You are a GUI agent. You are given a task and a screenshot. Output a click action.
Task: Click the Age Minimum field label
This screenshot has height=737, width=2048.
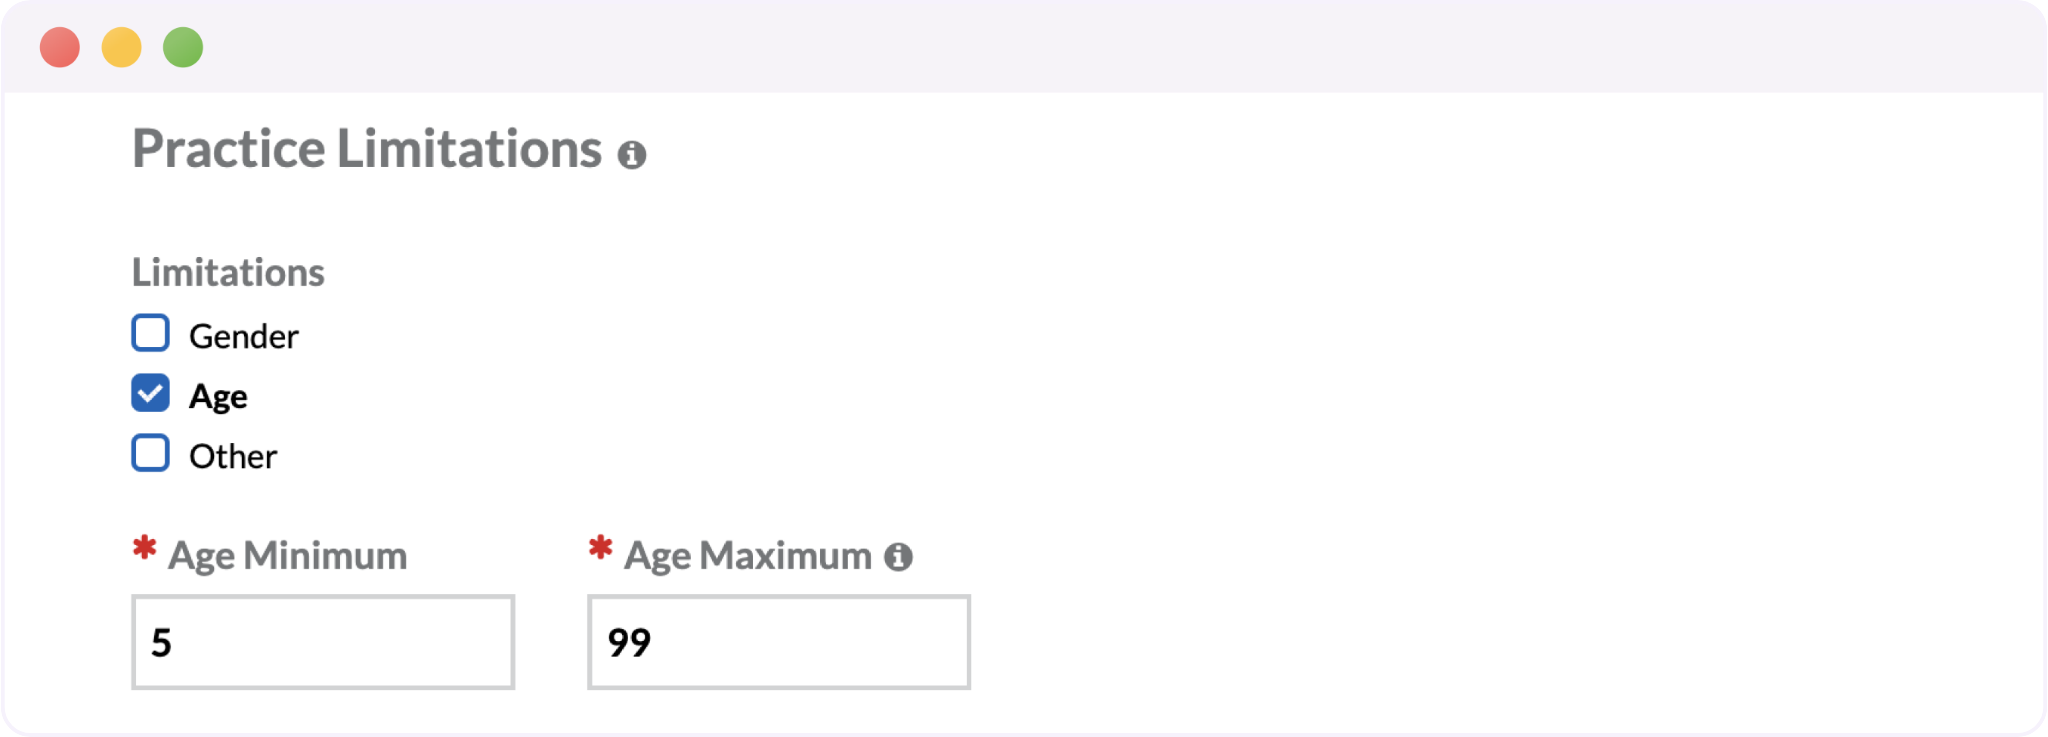[x=287, y=555]
